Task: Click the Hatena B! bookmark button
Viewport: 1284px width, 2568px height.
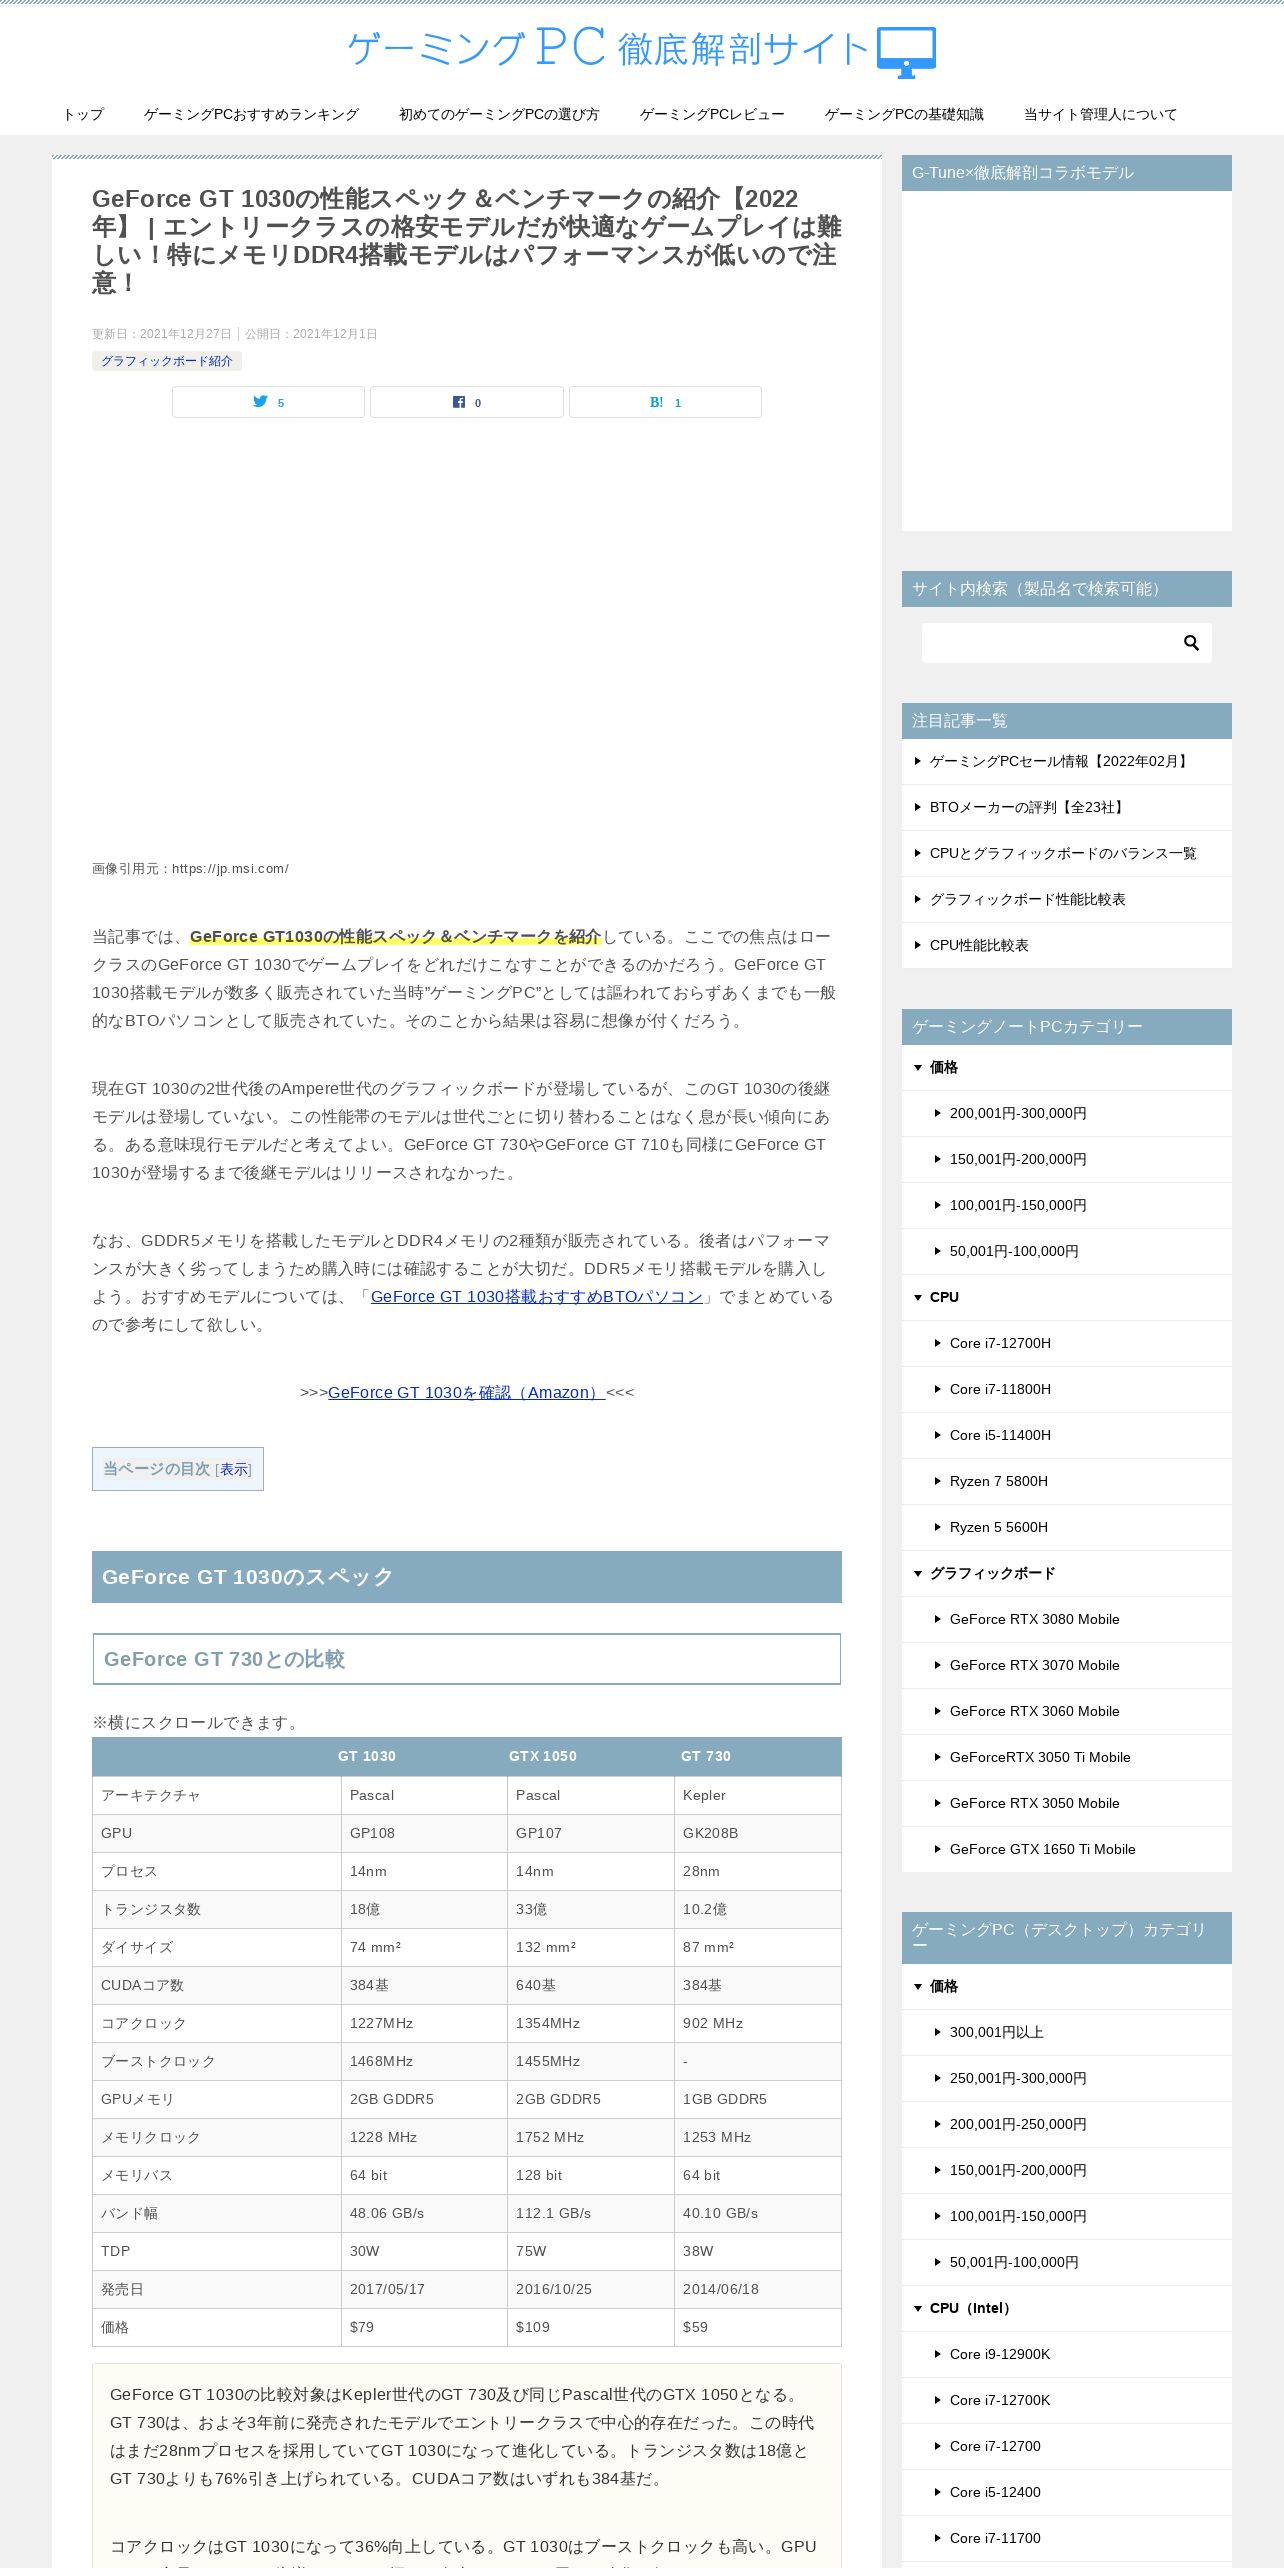Action: 665,402
